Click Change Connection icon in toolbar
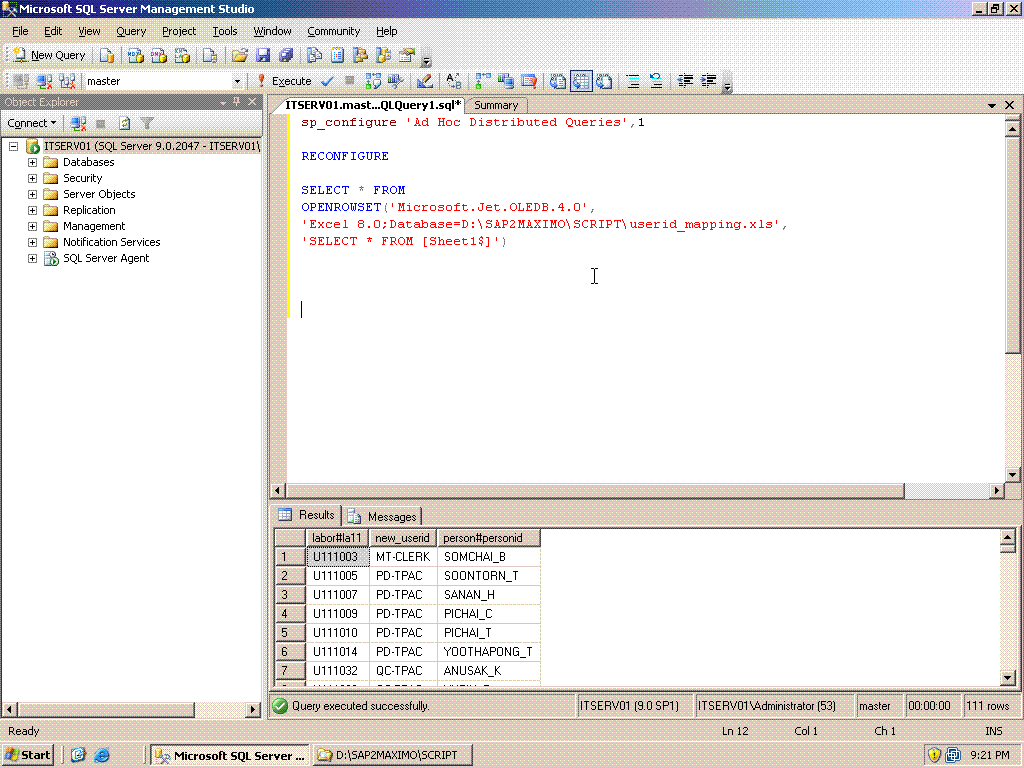 click(67, 81)
